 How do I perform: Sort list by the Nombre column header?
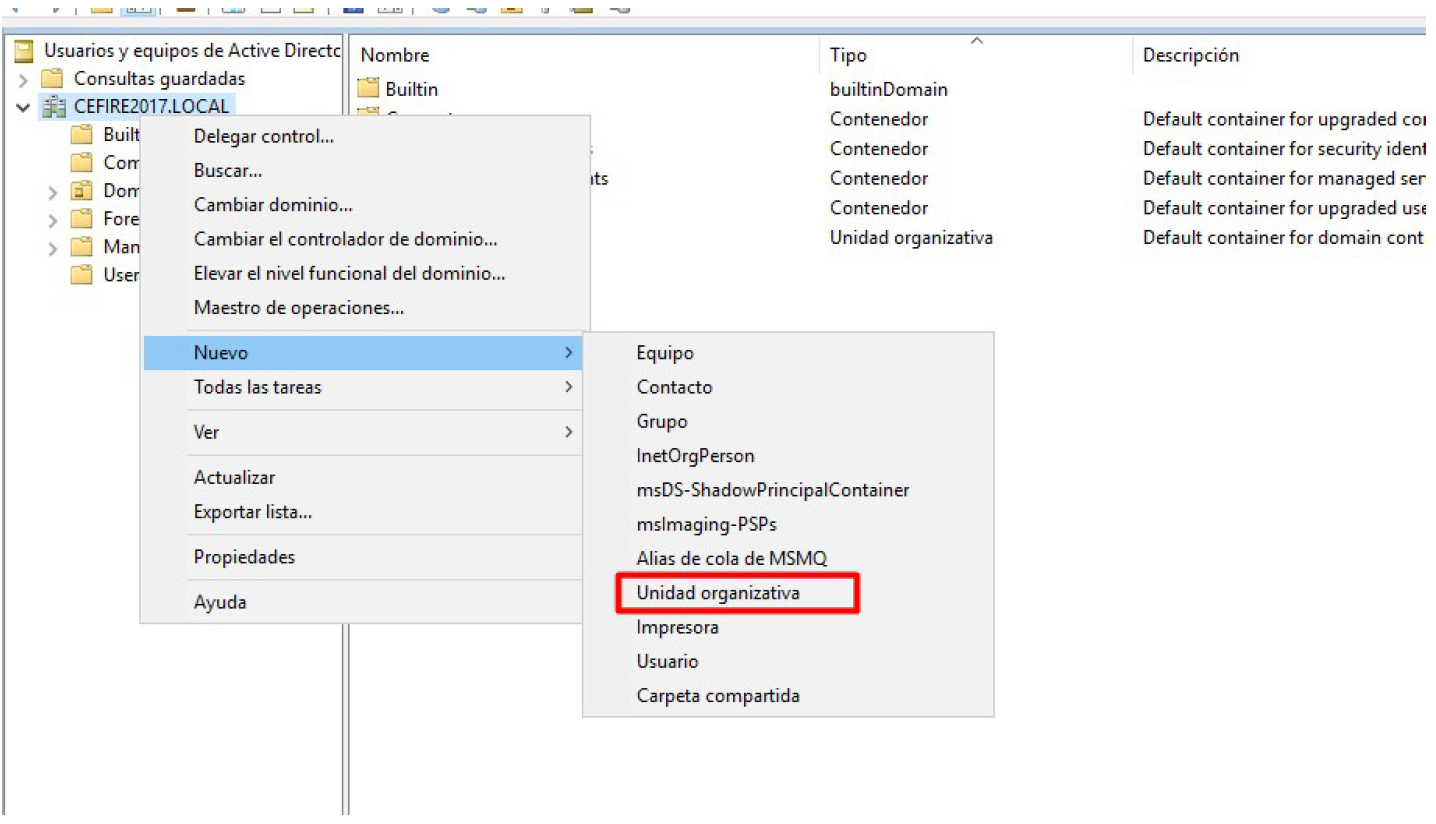(394, 56)
